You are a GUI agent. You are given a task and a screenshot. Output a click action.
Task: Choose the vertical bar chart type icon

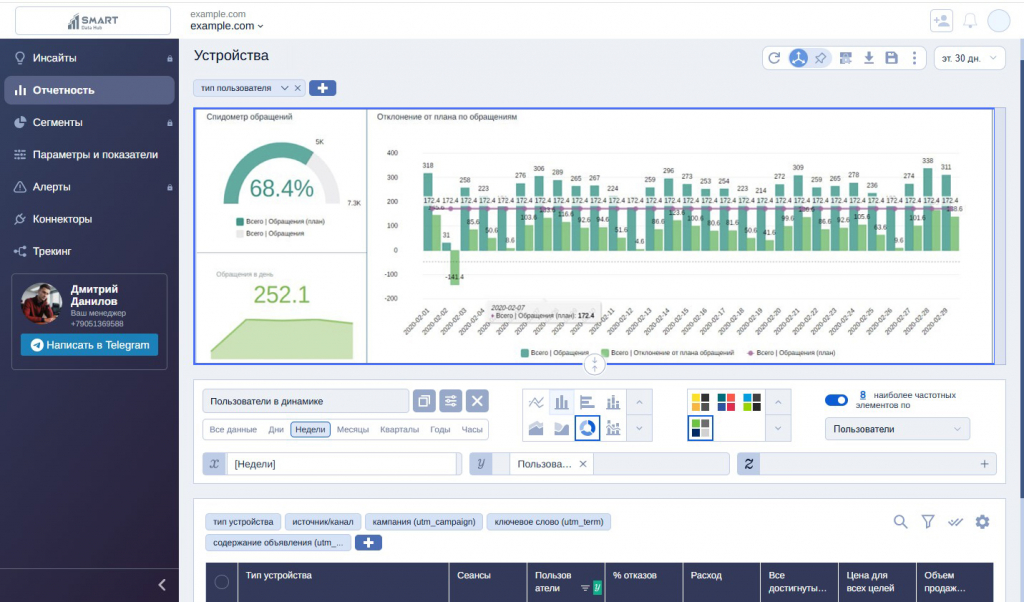click(562, 402)
